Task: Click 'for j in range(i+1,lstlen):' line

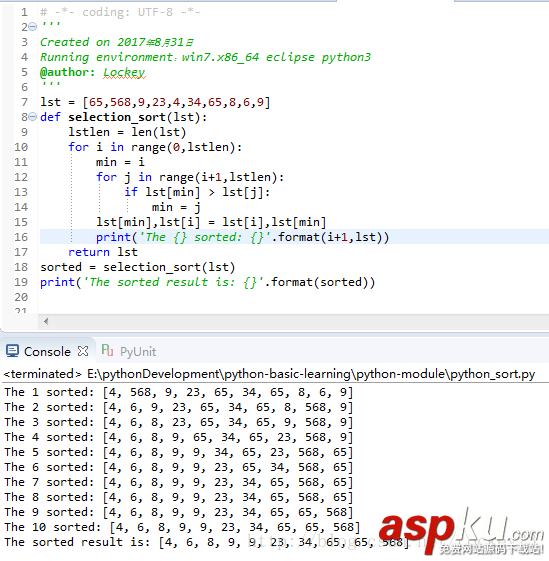Action: point(190,177)
